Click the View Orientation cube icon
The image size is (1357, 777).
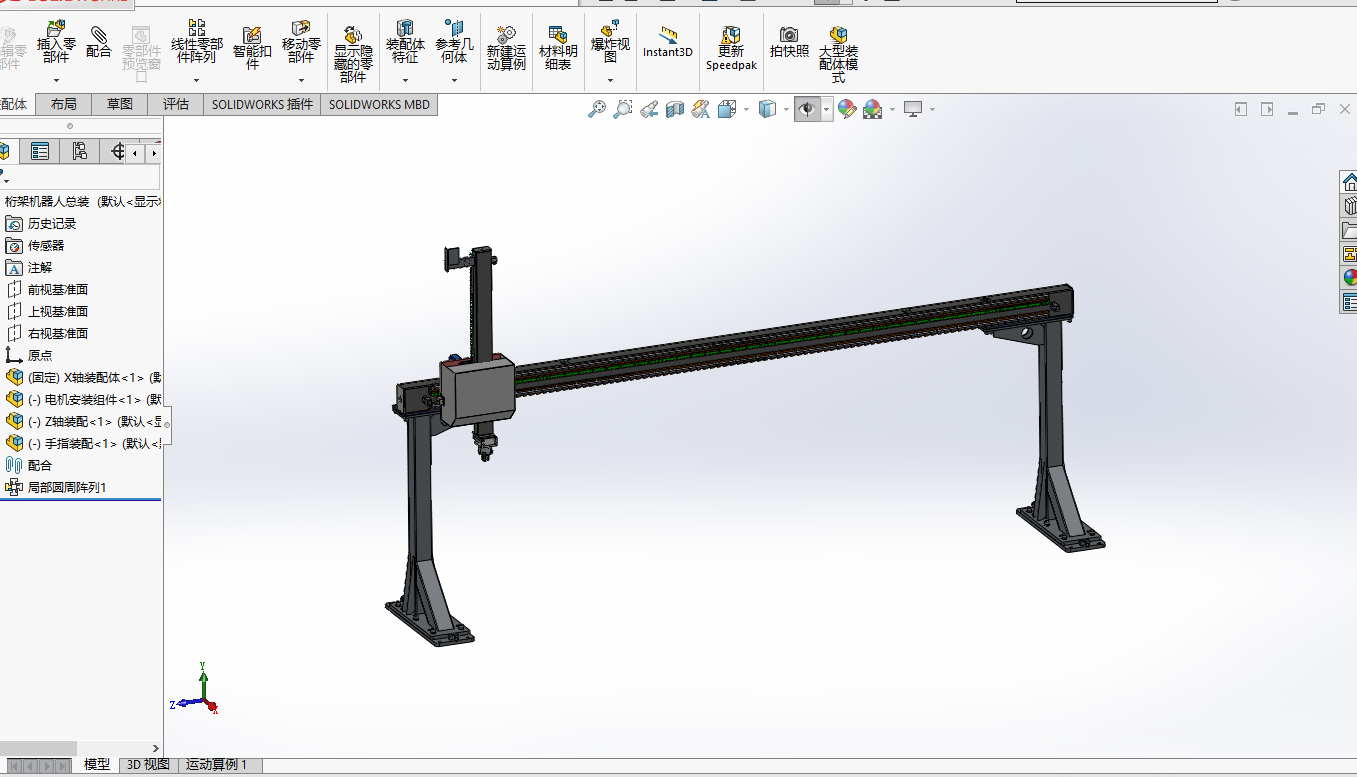727,109
